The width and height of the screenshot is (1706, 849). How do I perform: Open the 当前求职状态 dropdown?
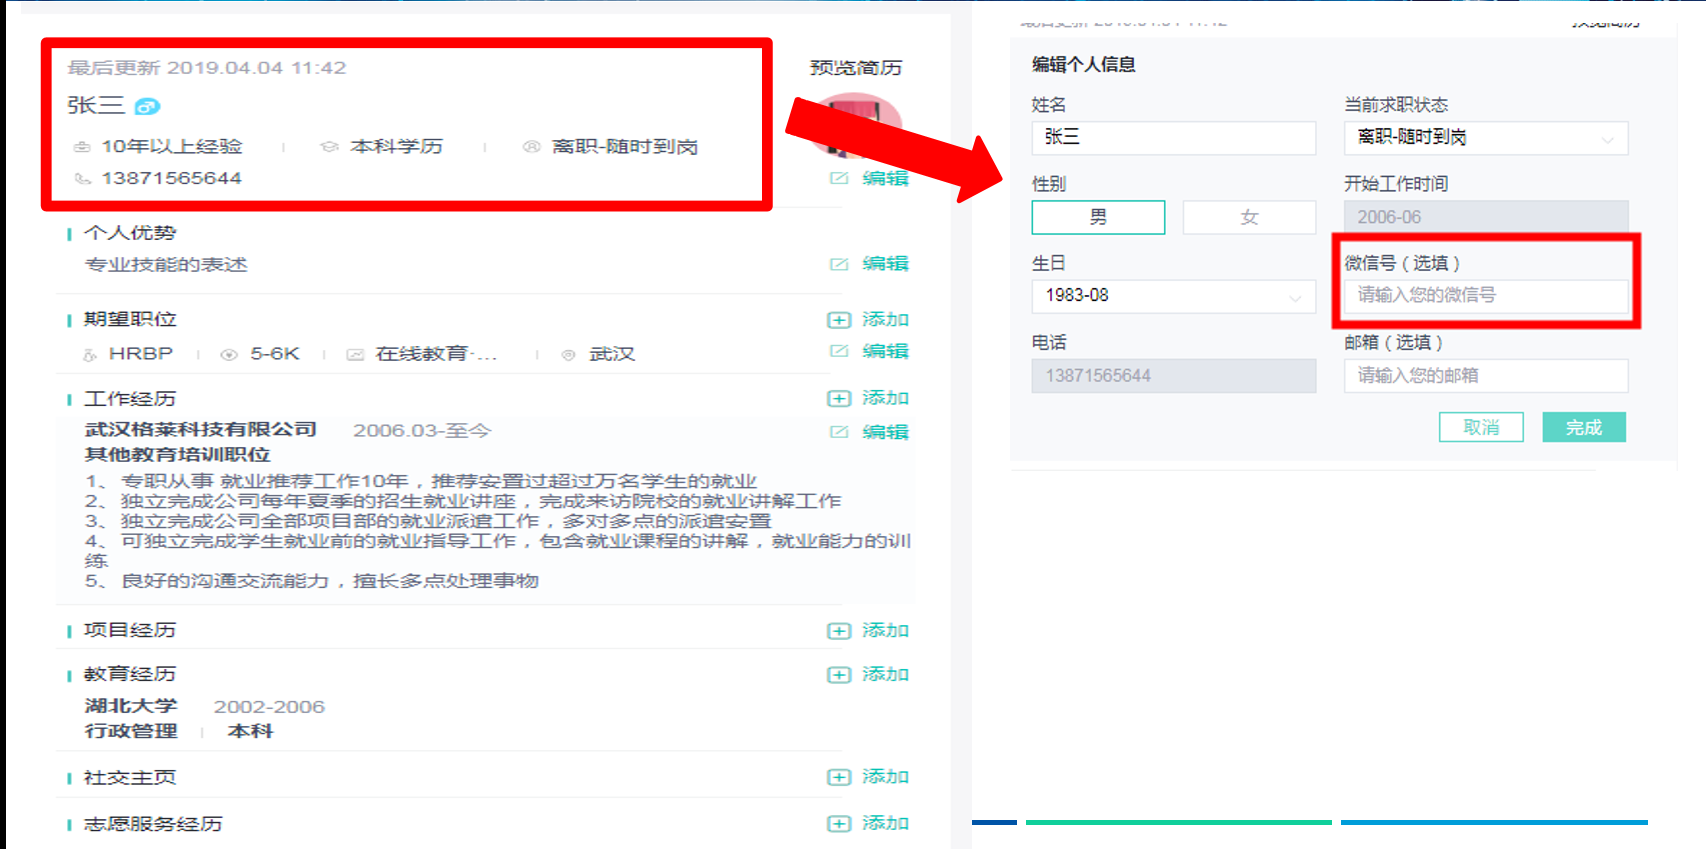click(x=1485, y=138)
